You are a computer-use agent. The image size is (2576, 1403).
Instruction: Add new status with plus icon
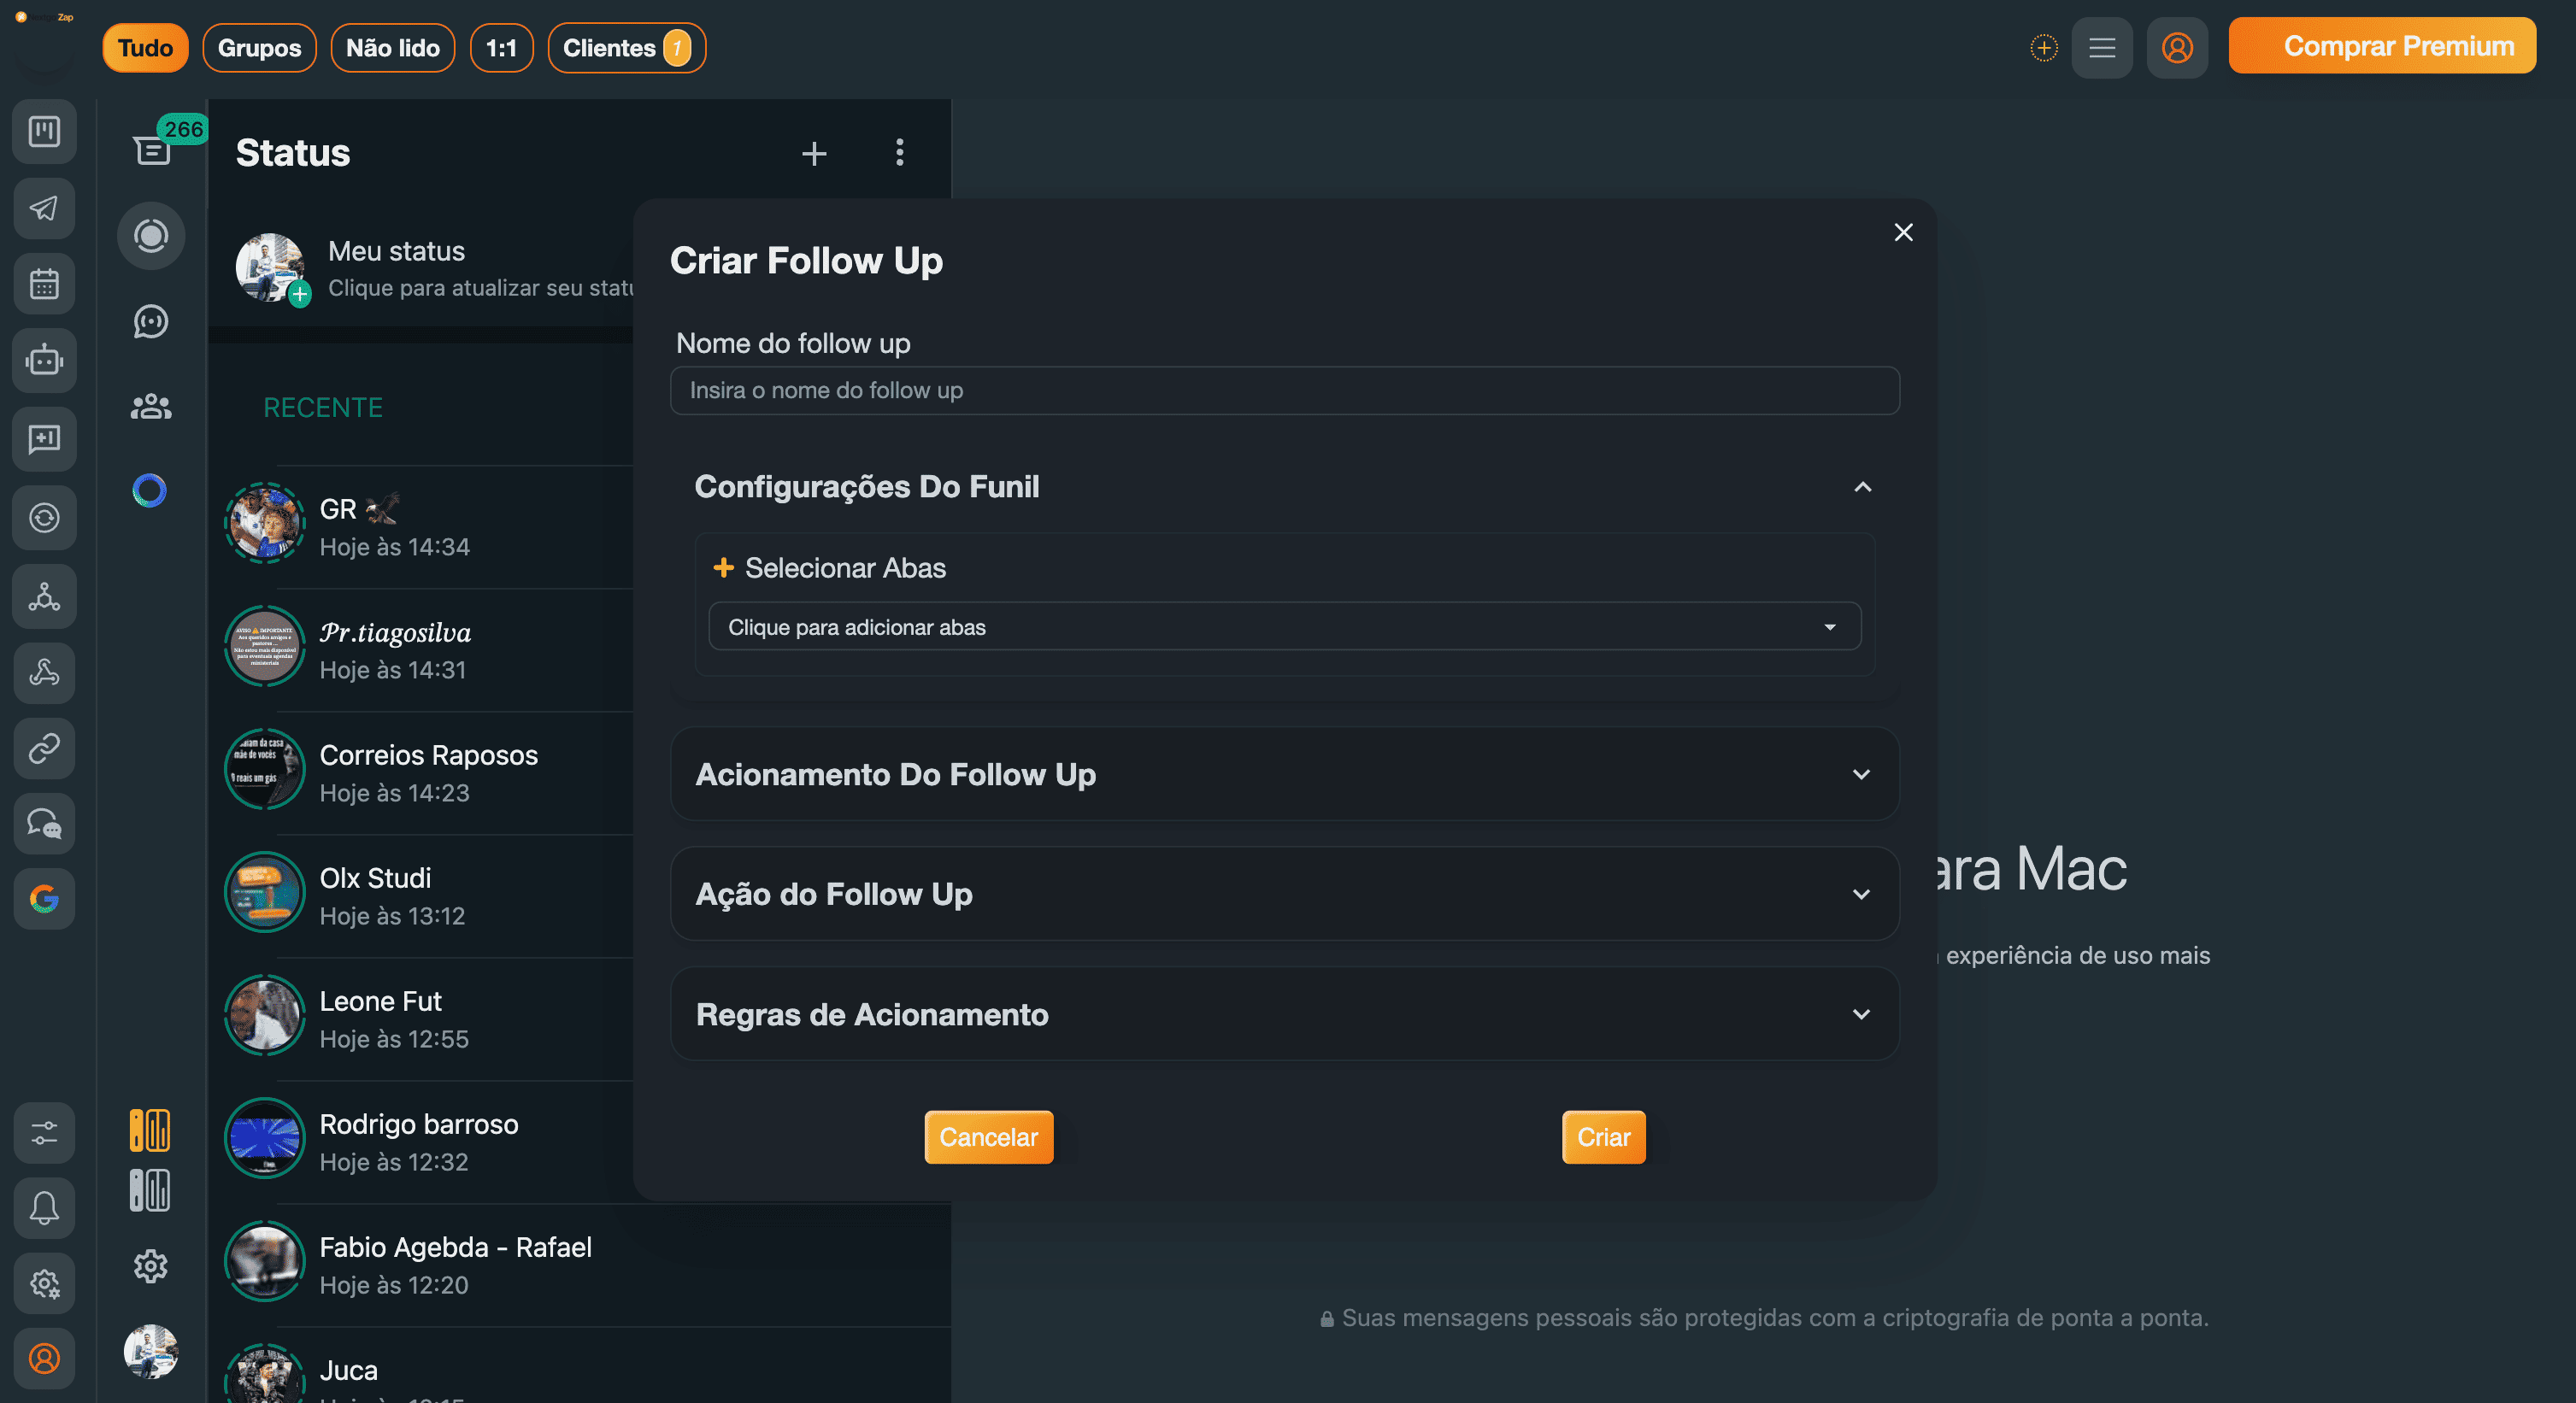[x=814, y=153]
